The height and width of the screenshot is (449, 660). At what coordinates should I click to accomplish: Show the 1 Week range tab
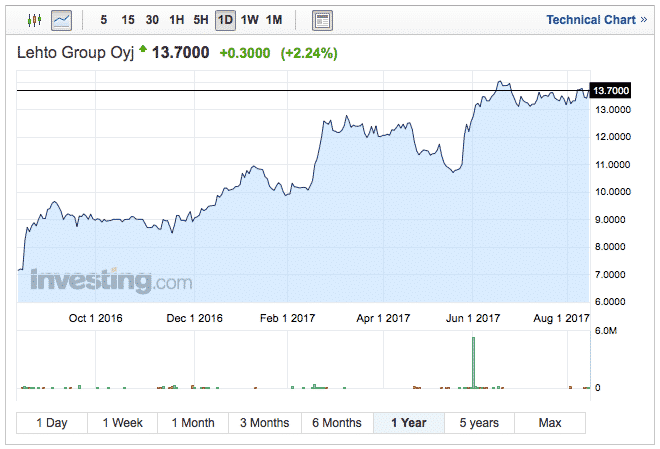point(123,423)
